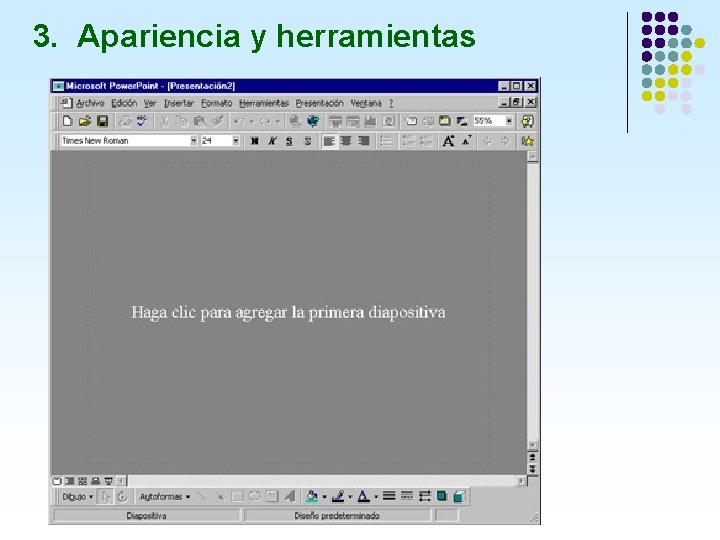Toggle Bold formatting
Screen dimensions: 720x540
(254, 141)
